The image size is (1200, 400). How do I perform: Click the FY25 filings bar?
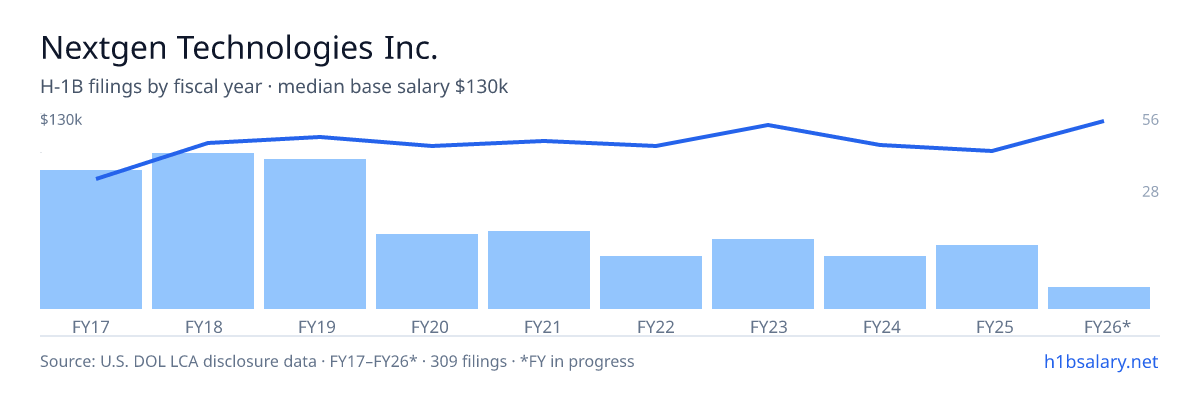987,277
